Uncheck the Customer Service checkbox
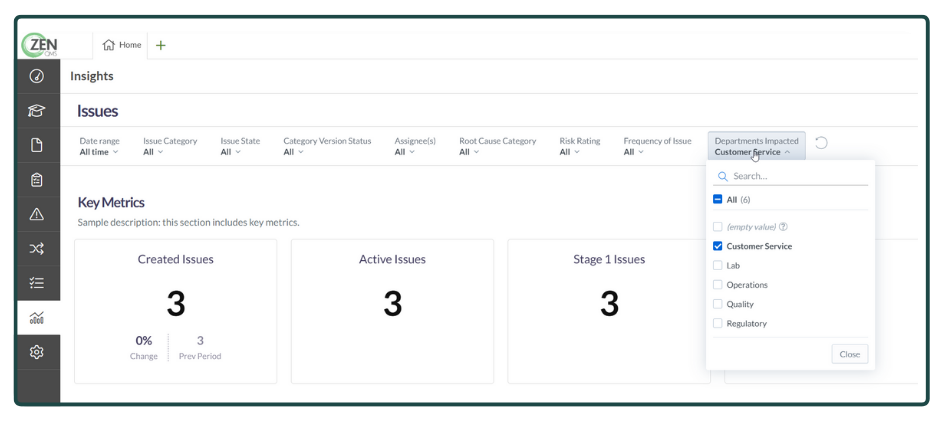940x424 pixels. click(717, 246)
